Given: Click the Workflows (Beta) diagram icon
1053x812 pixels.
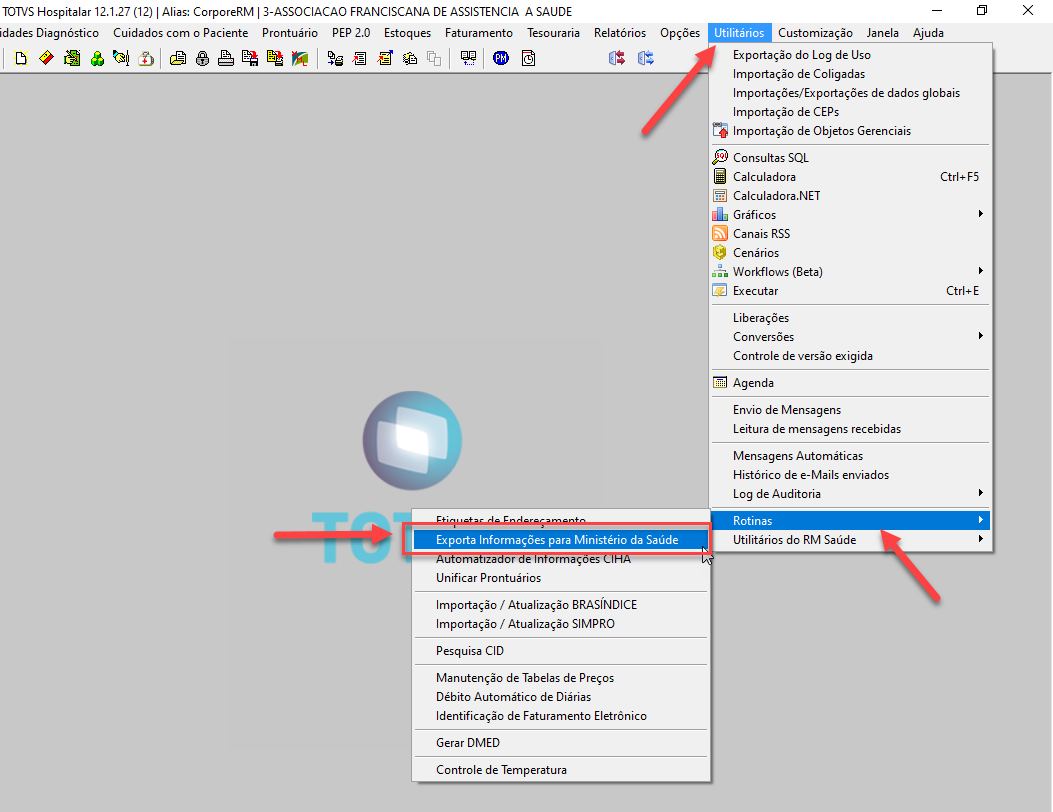Looking at the screenshot, I should (720, 271).
